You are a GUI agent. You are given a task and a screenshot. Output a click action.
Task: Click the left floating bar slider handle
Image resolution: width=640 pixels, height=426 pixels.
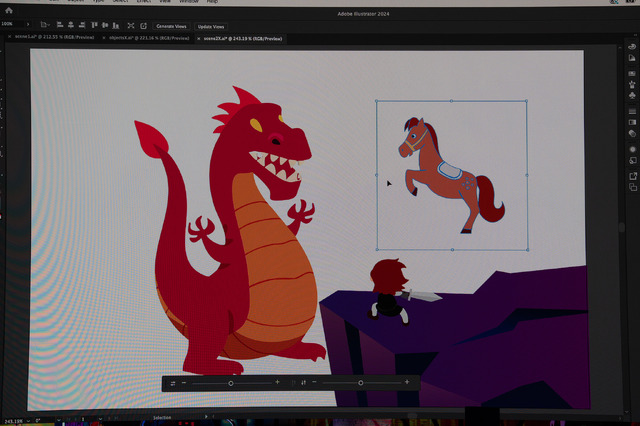(x=231, y=383)
